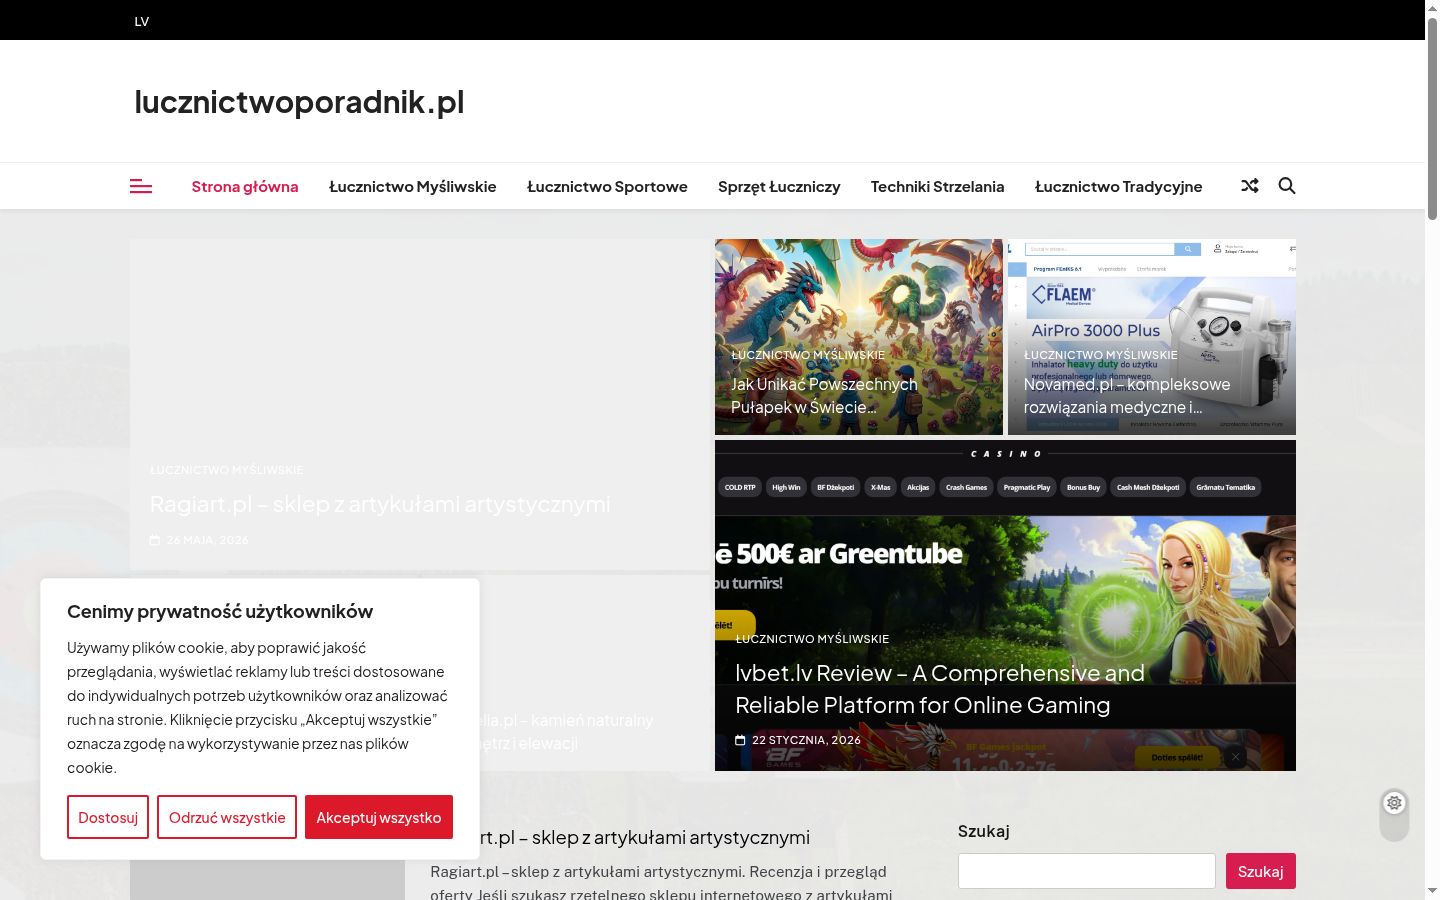This screenshot has height=900, width=1440.
Task: Open Sprzęt Łuczniczy menu item
Action: [x=779, y=187]
